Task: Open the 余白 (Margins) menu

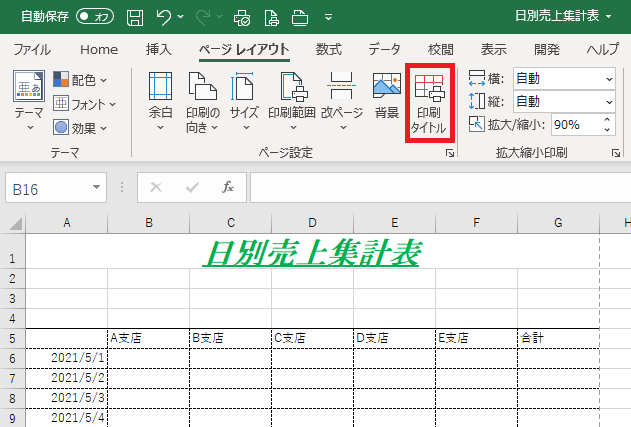Action: click(160, 104)
